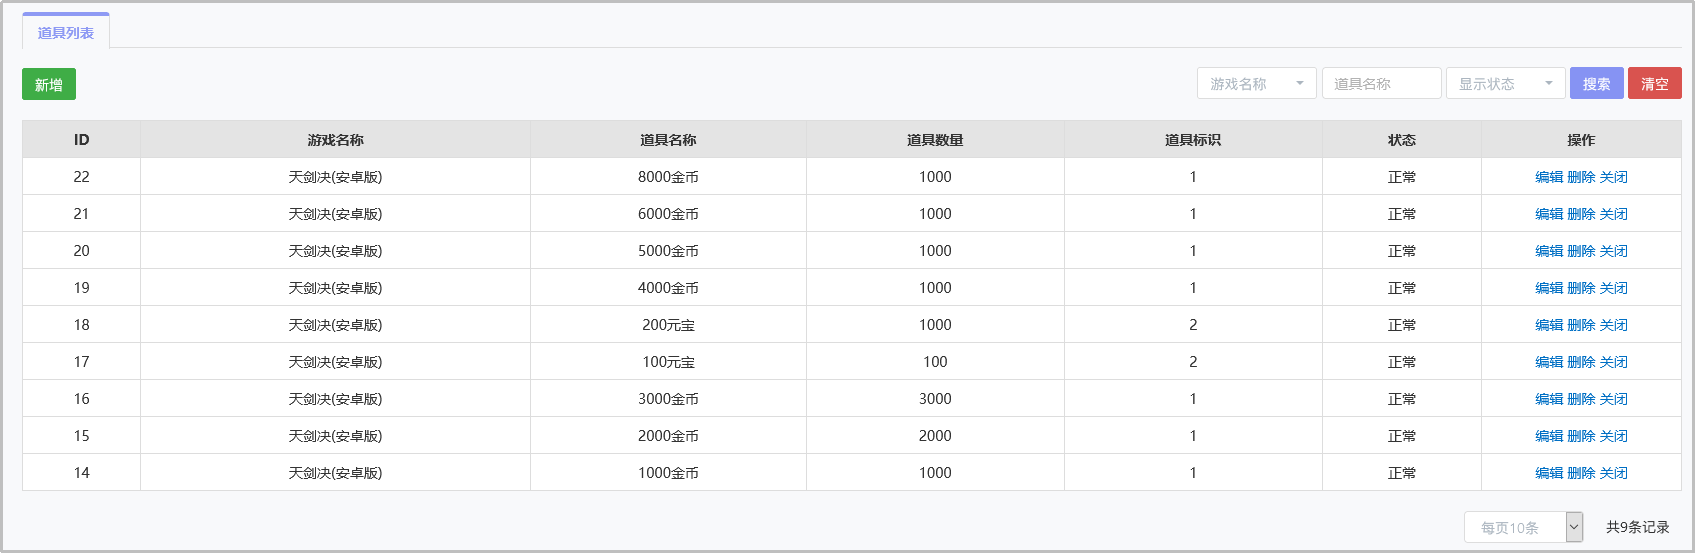Click the 状态 column header

pos(1402,140)
